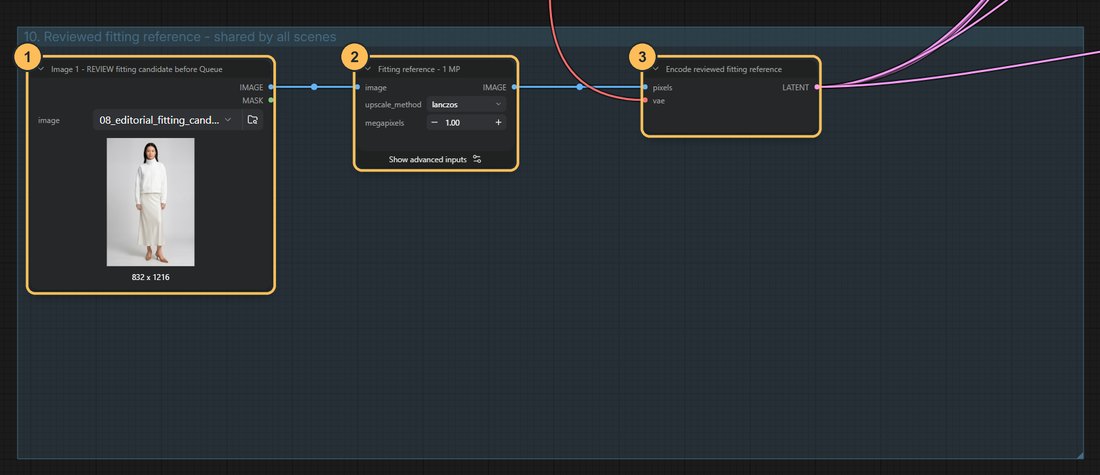Click node title Image 1 - REVIEW fitting candidate

pyautogui.click(x=137, y=69)
